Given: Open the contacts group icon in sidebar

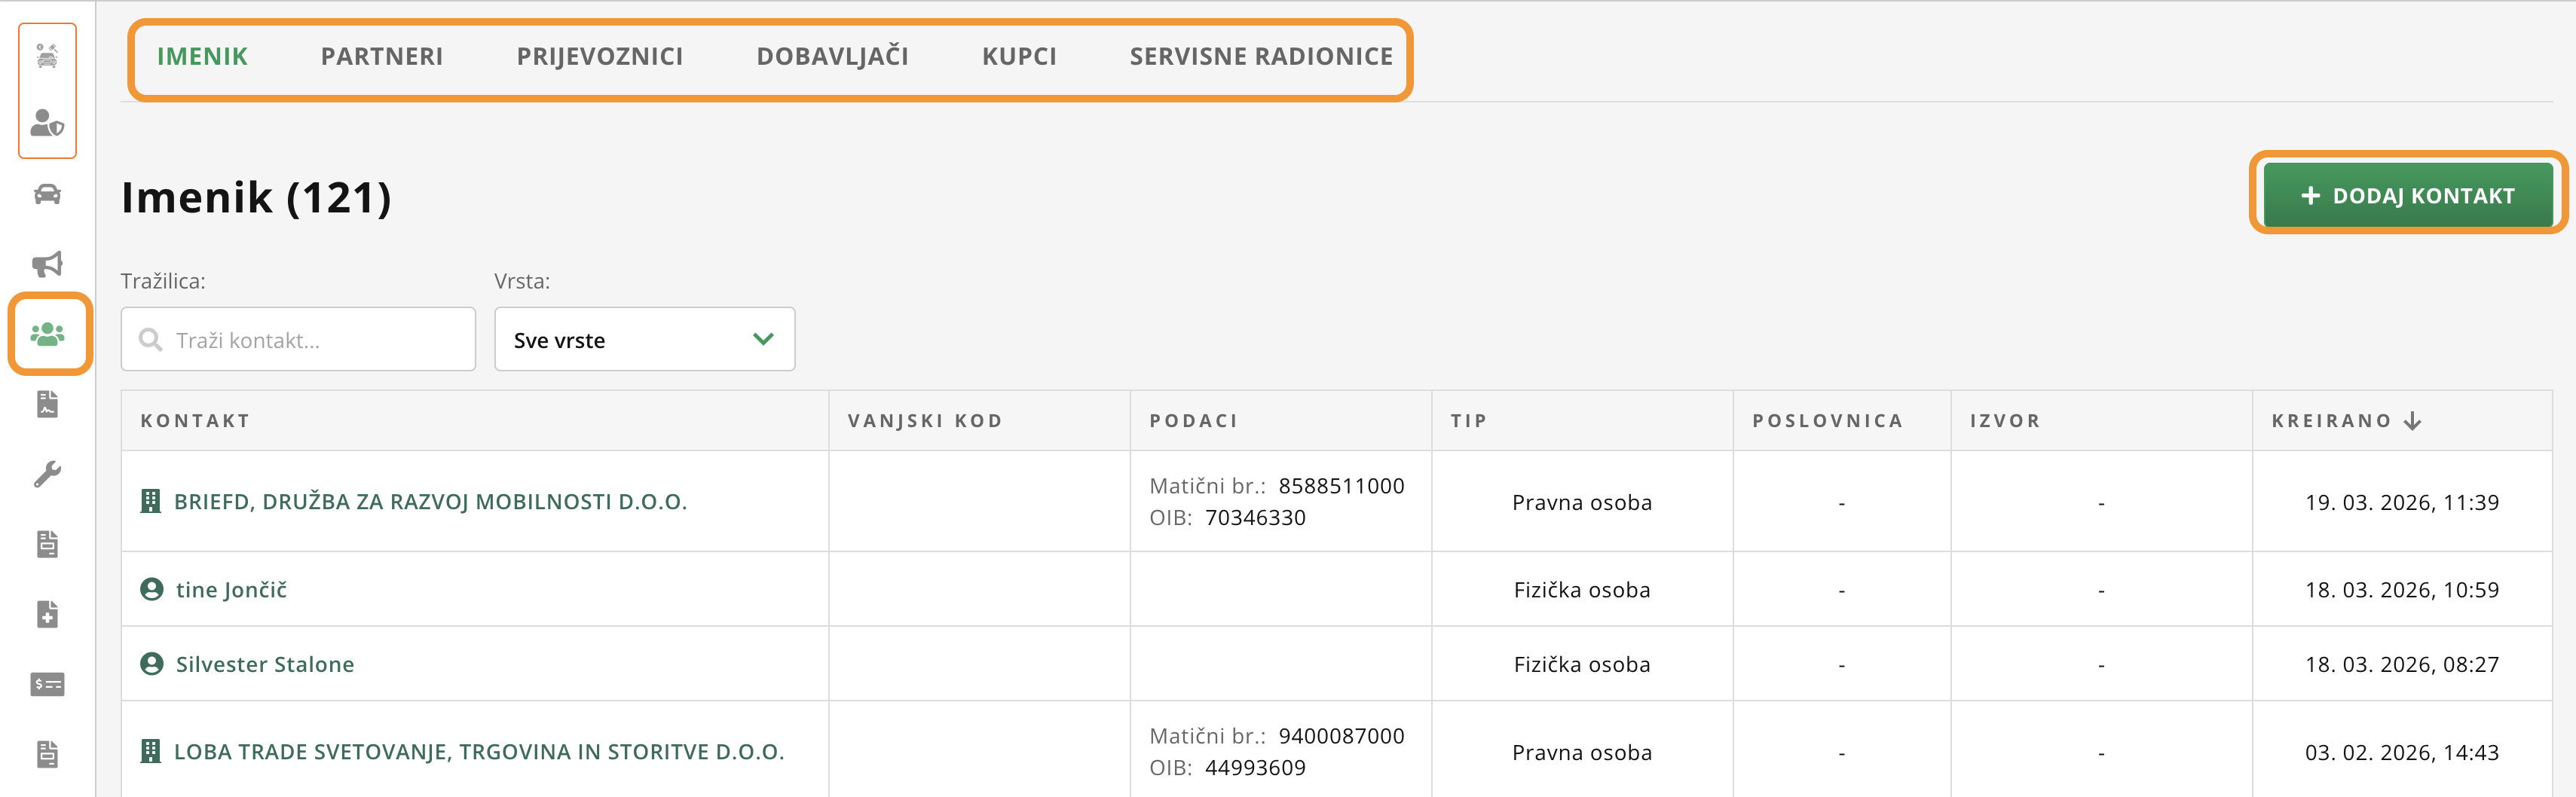Looking at the screenshot, I should point(47,334).
